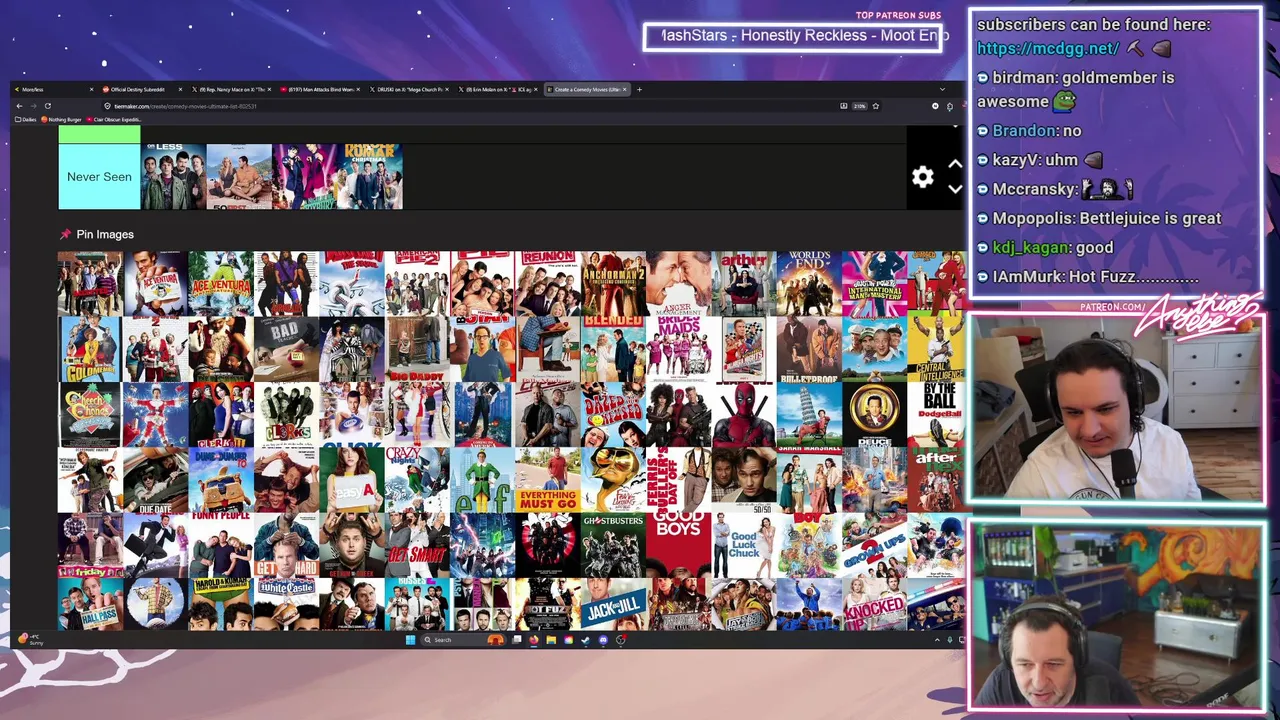Select the Austin Powers Goldmember poster

pyautogui.click(x=90, y=348)
